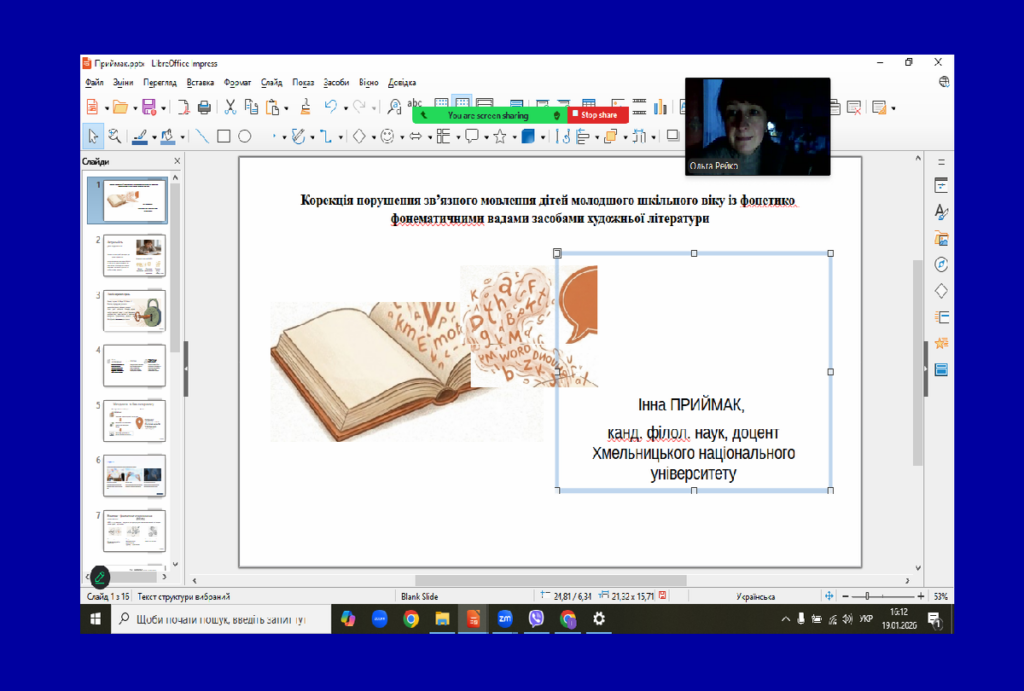Click the Print icon in toolbar

204,107
